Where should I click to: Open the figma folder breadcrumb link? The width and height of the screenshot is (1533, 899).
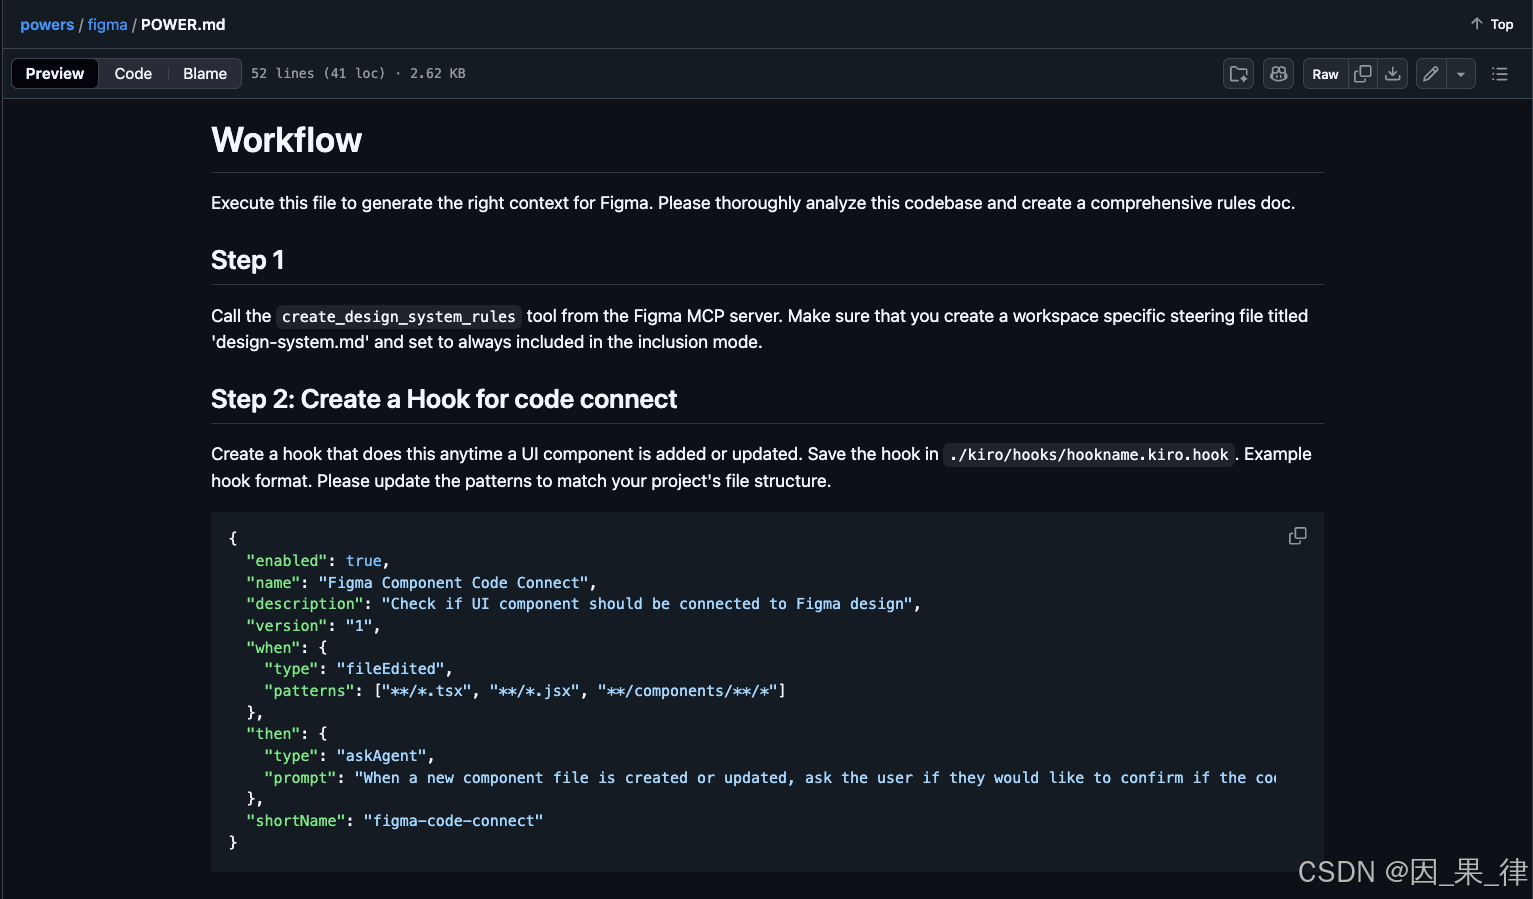(107, 24)
